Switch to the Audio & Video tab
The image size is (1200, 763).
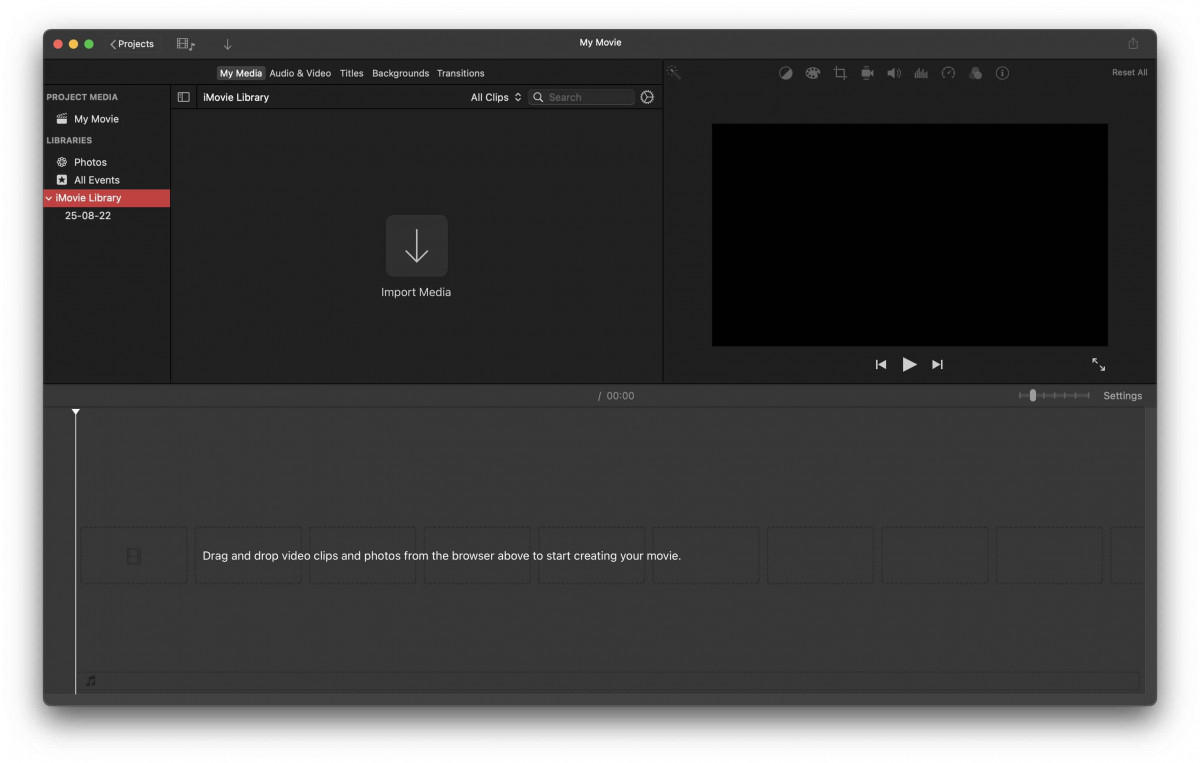pos(300,73)
